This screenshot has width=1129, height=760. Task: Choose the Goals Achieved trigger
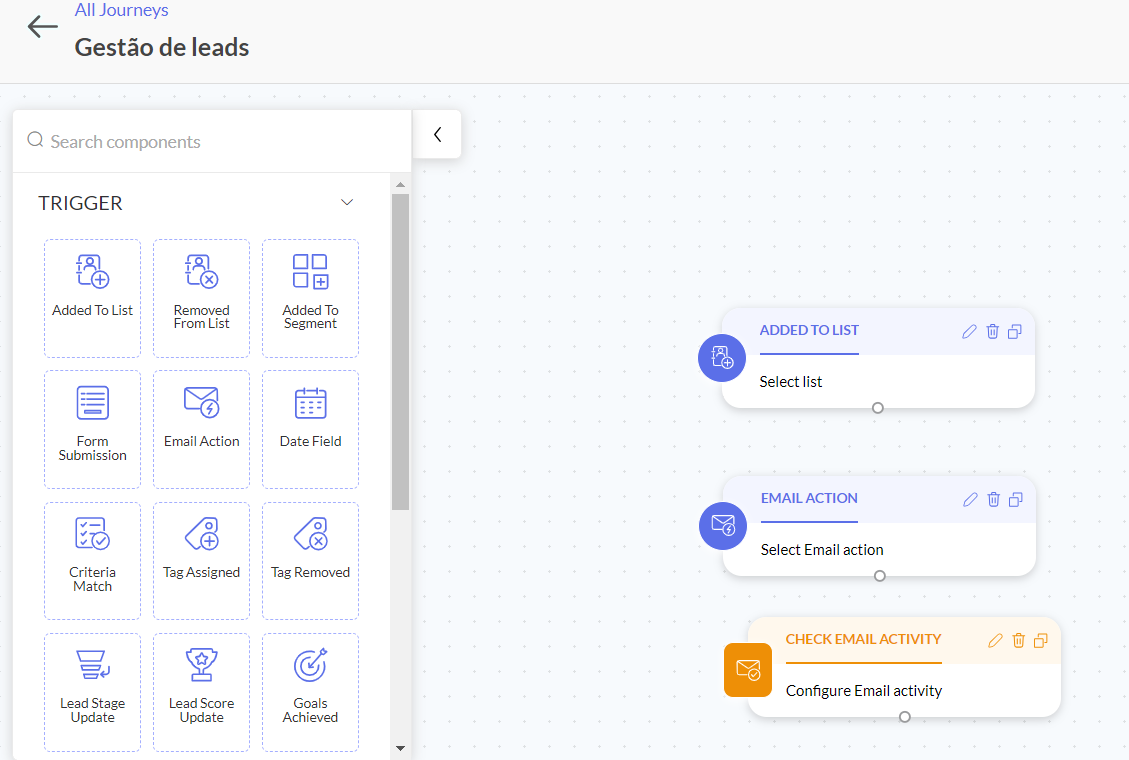coord(310,690)
